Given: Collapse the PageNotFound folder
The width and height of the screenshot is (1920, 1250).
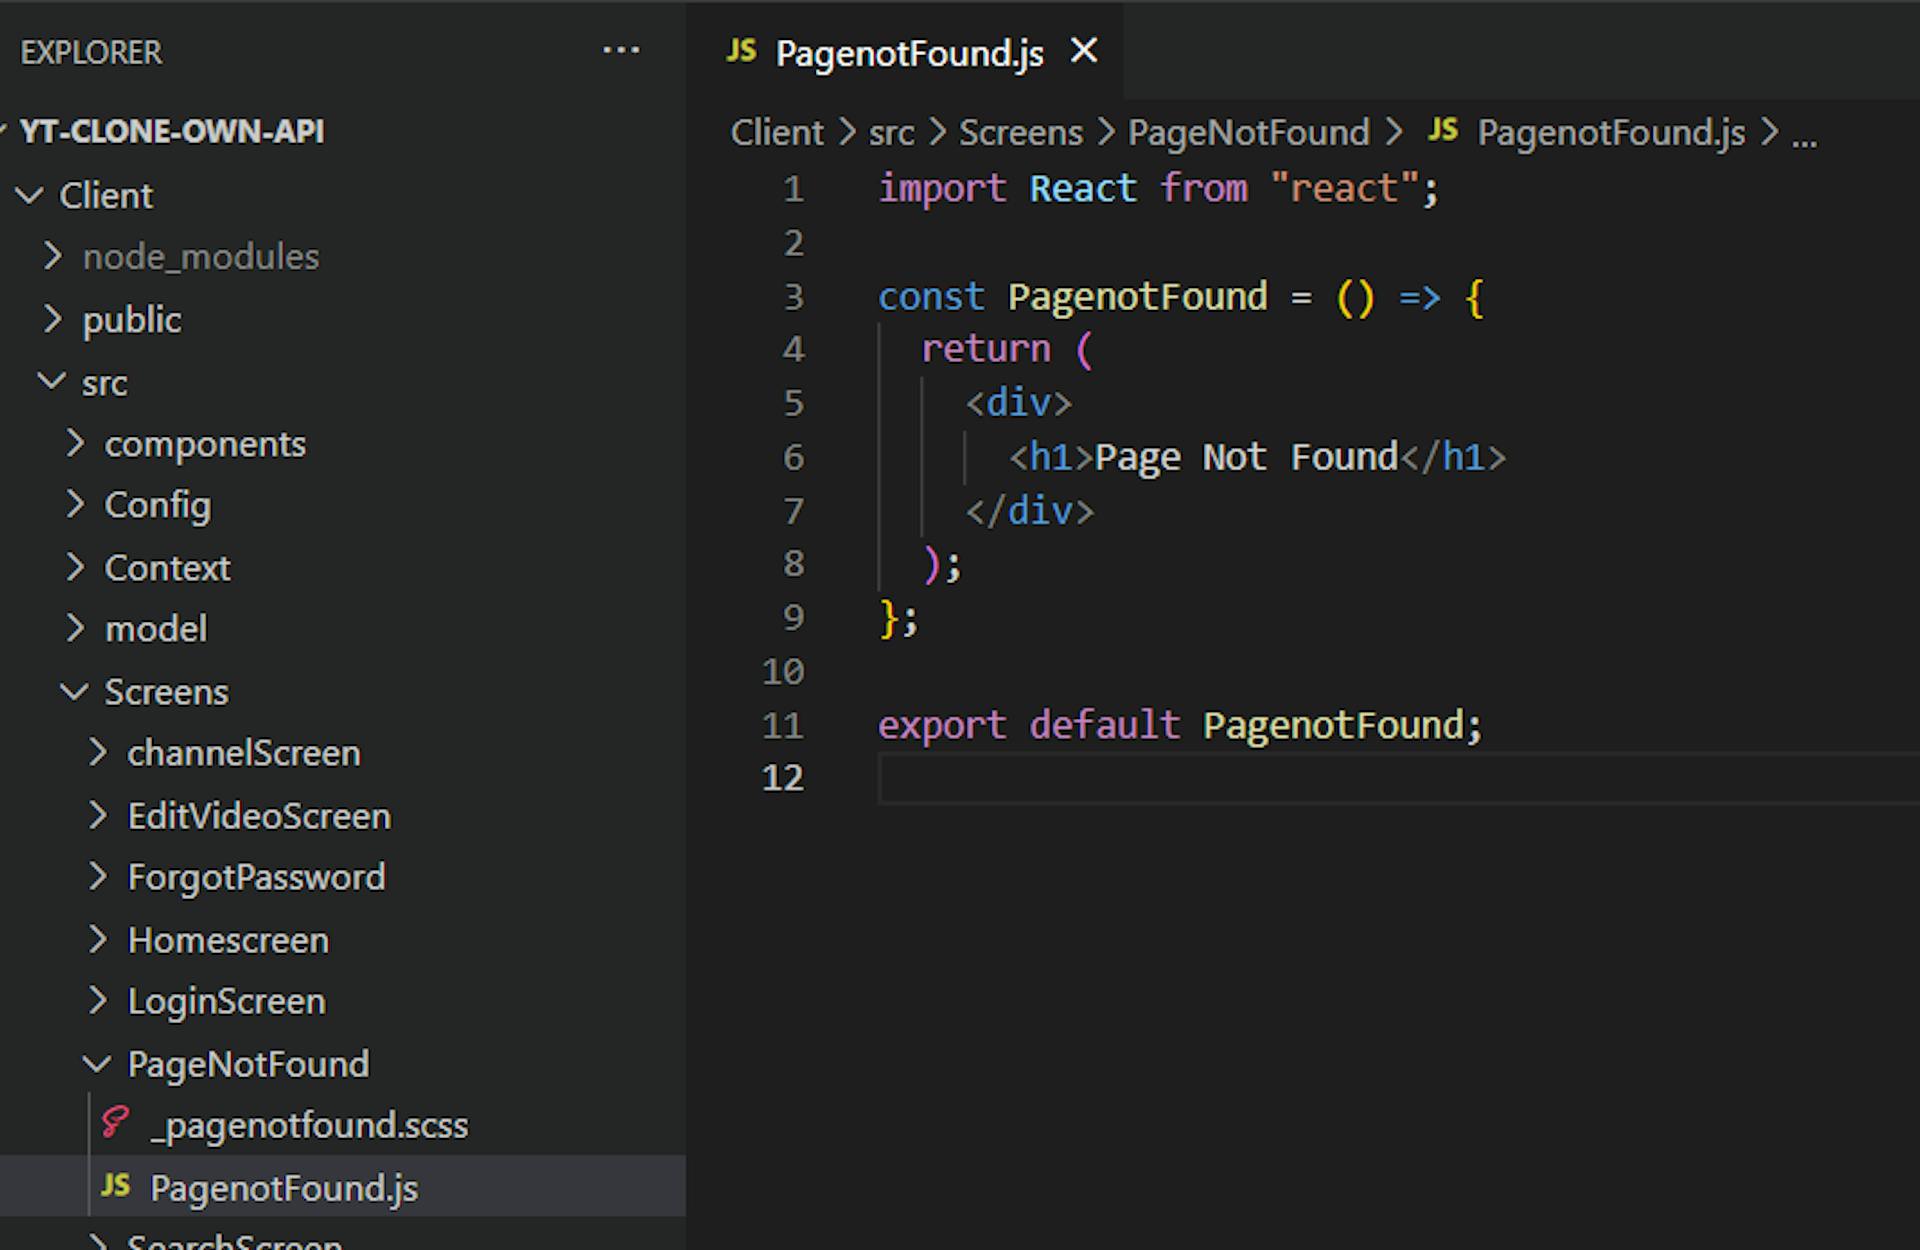Looking at the screenshot, I should 97,1063.
